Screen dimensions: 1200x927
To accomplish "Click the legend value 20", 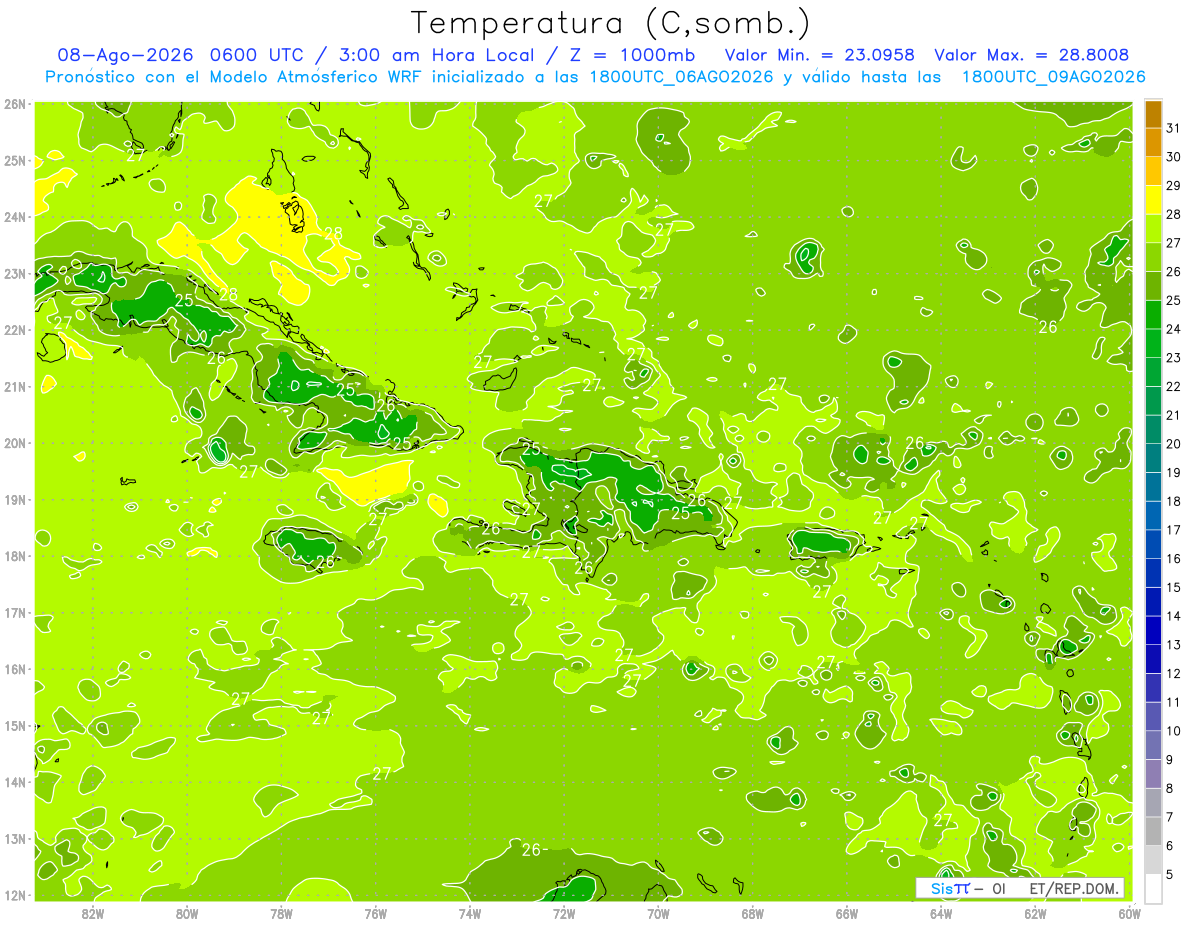I will pos(1173,444).
